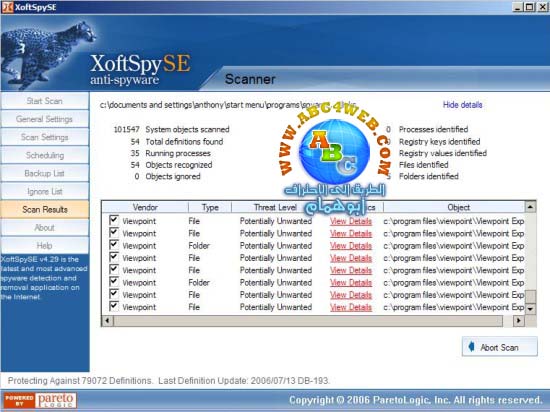Select '54 Total definitions found' text
This screenshot has height=412, width=550.
177,142
